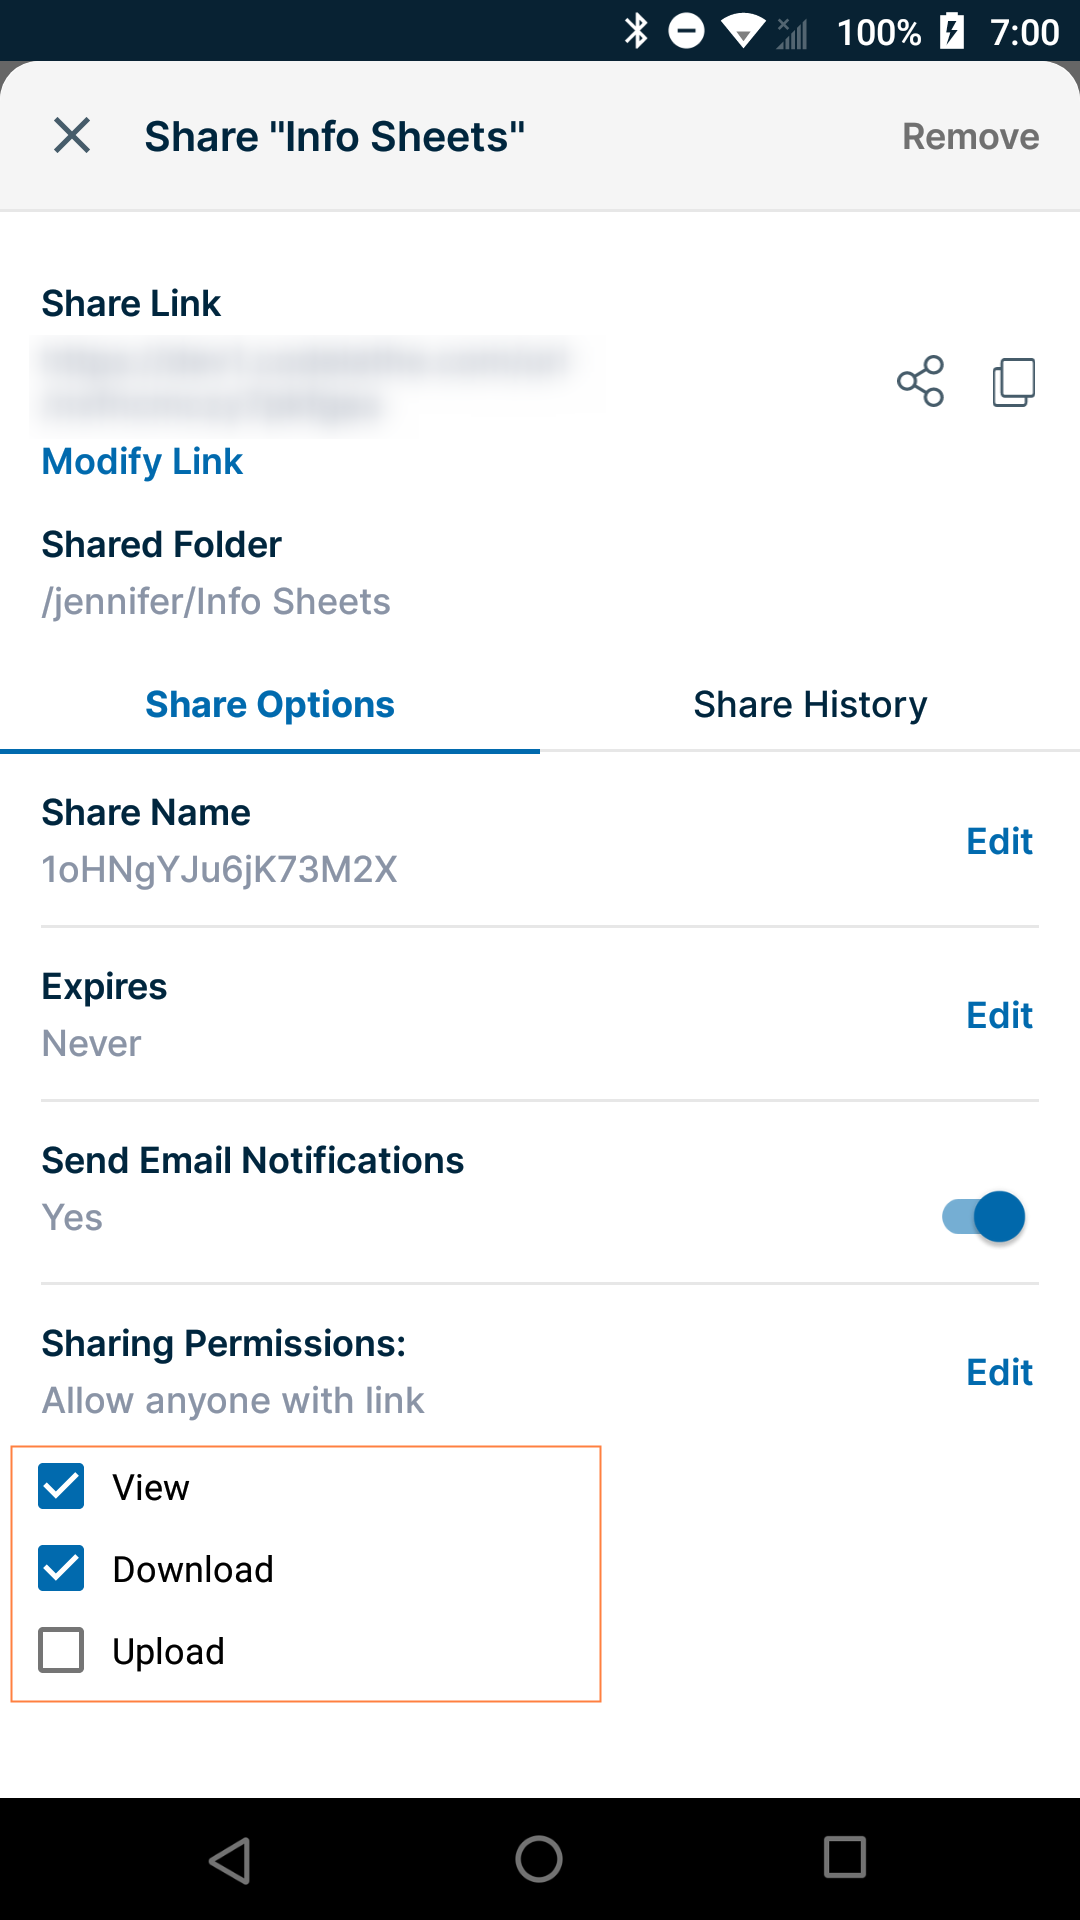Tap the battery status icon
This screenshot has height=1920, width=1080.
click(x=952, y=31)
